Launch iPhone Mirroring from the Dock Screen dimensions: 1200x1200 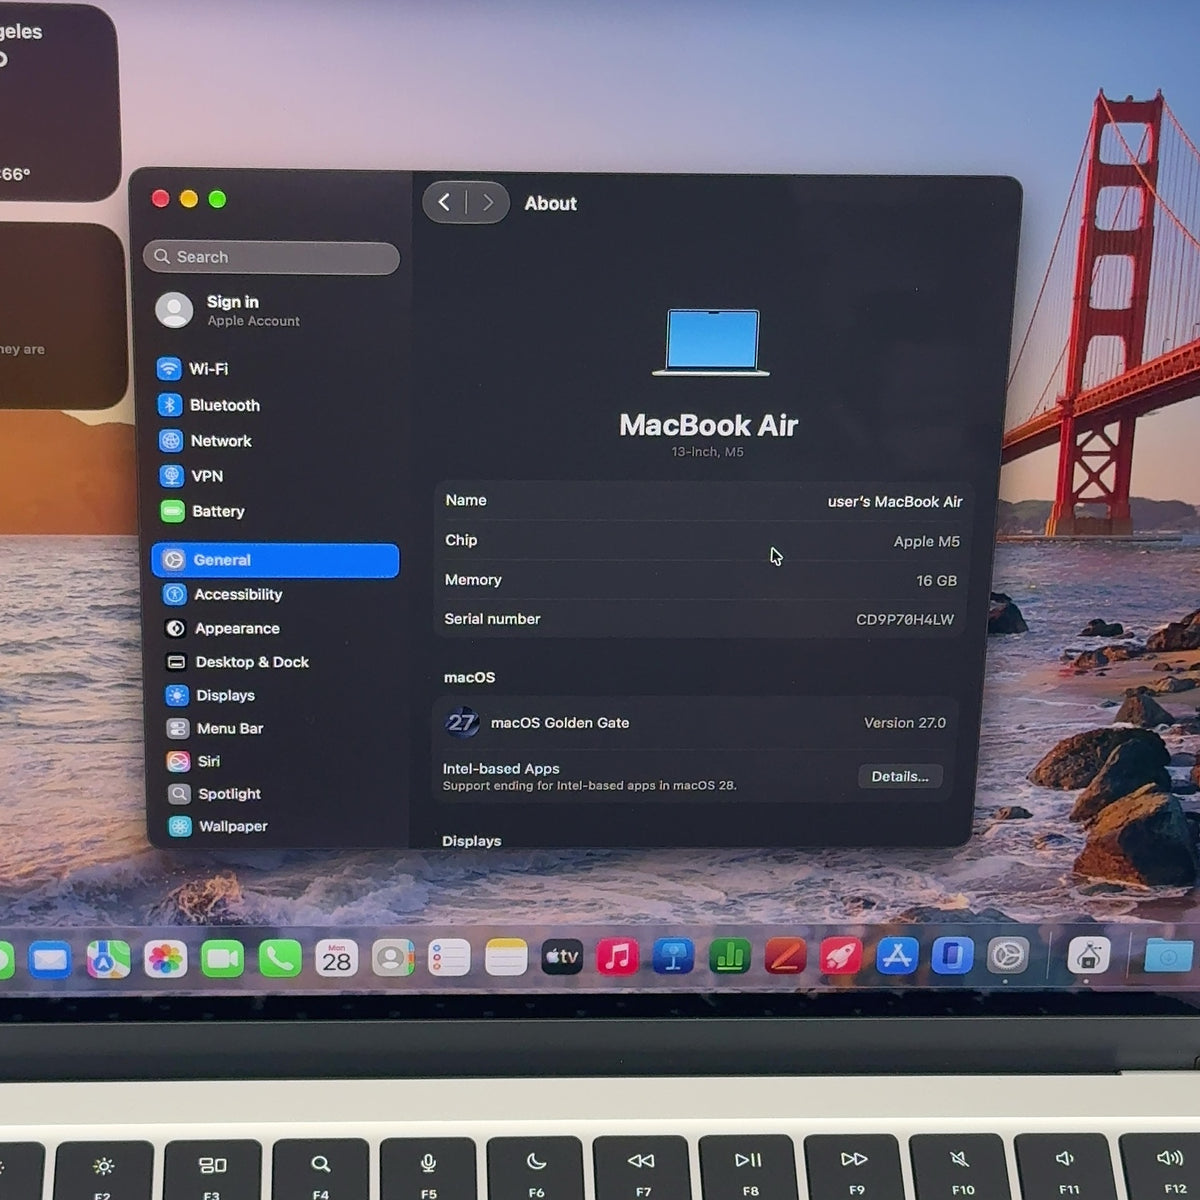coord(952,956)
